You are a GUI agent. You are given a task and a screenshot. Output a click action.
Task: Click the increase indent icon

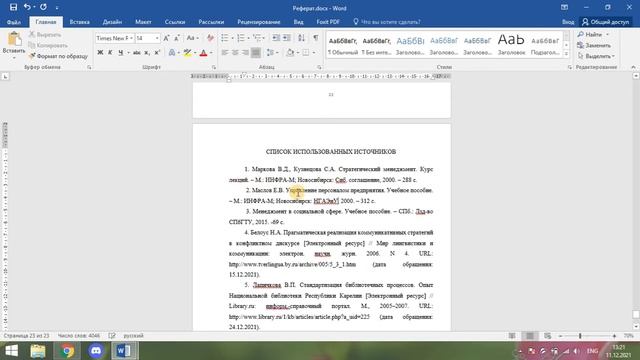[x=287, y=38]
